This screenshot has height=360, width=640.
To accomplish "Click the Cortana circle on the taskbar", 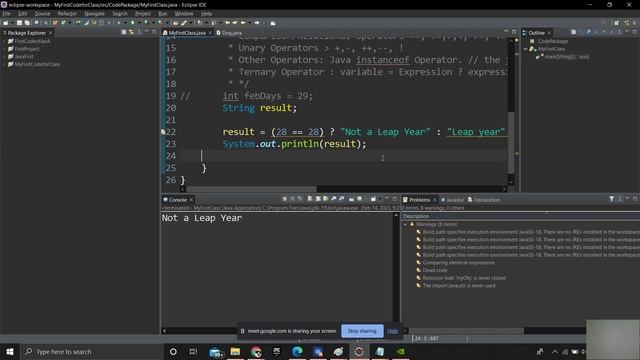I will point(173,351).
